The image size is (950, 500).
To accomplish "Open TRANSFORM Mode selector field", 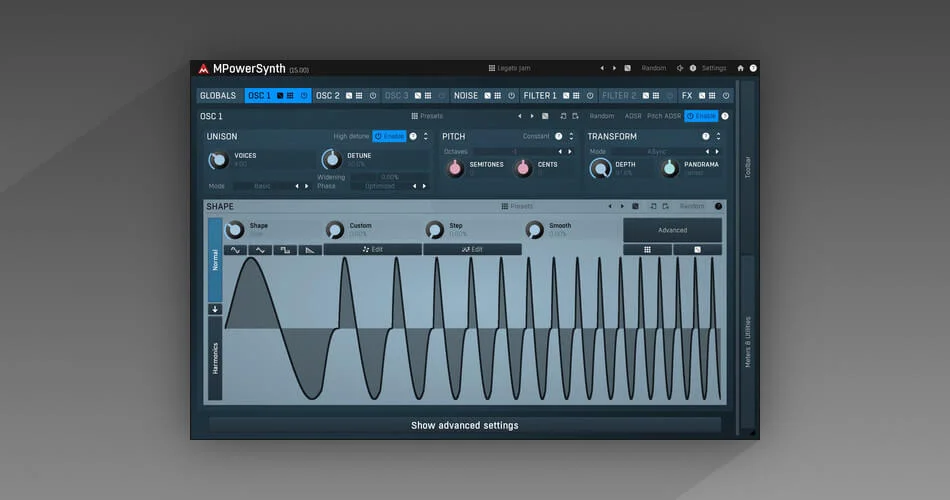I will tap(657, 152).
